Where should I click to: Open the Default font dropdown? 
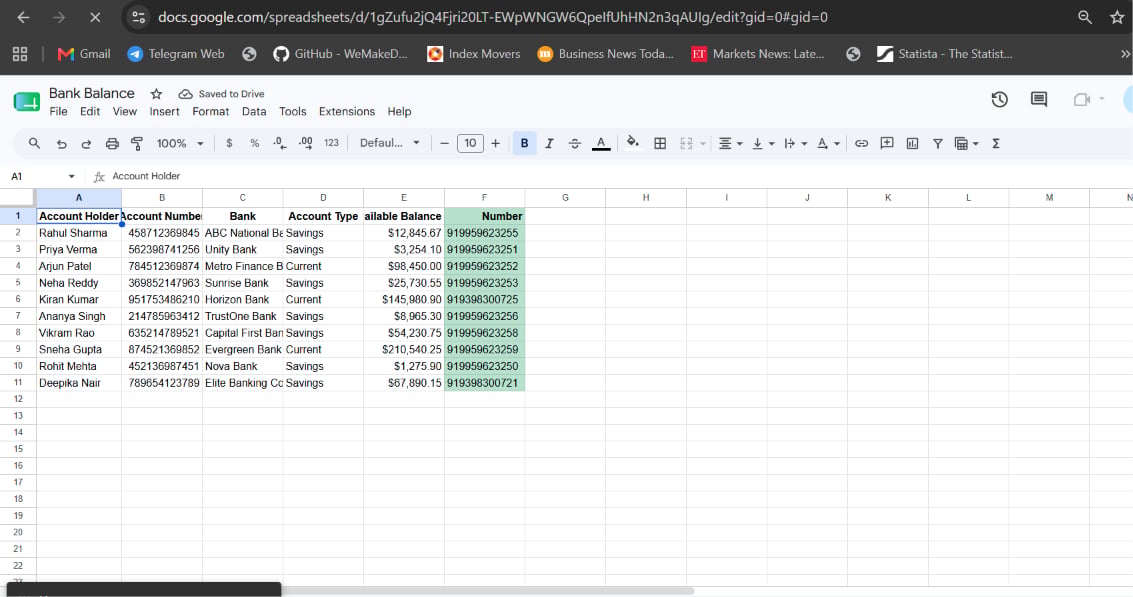[389, 143]
